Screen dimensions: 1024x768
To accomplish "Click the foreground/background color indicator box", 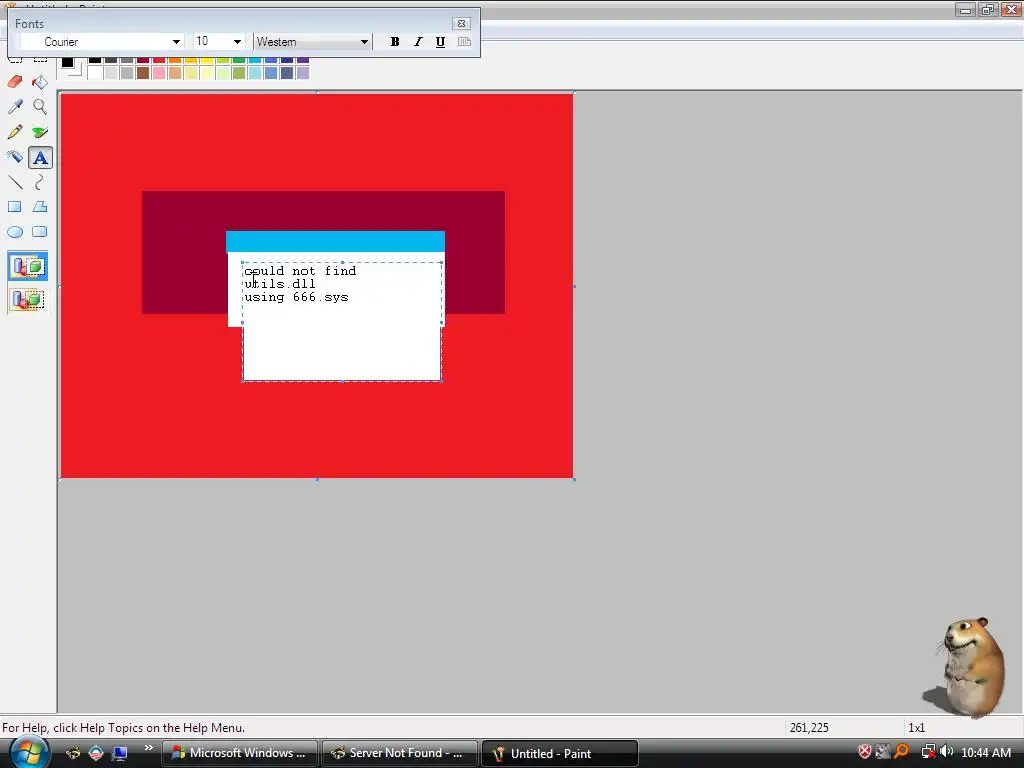I will pos(72,66).
